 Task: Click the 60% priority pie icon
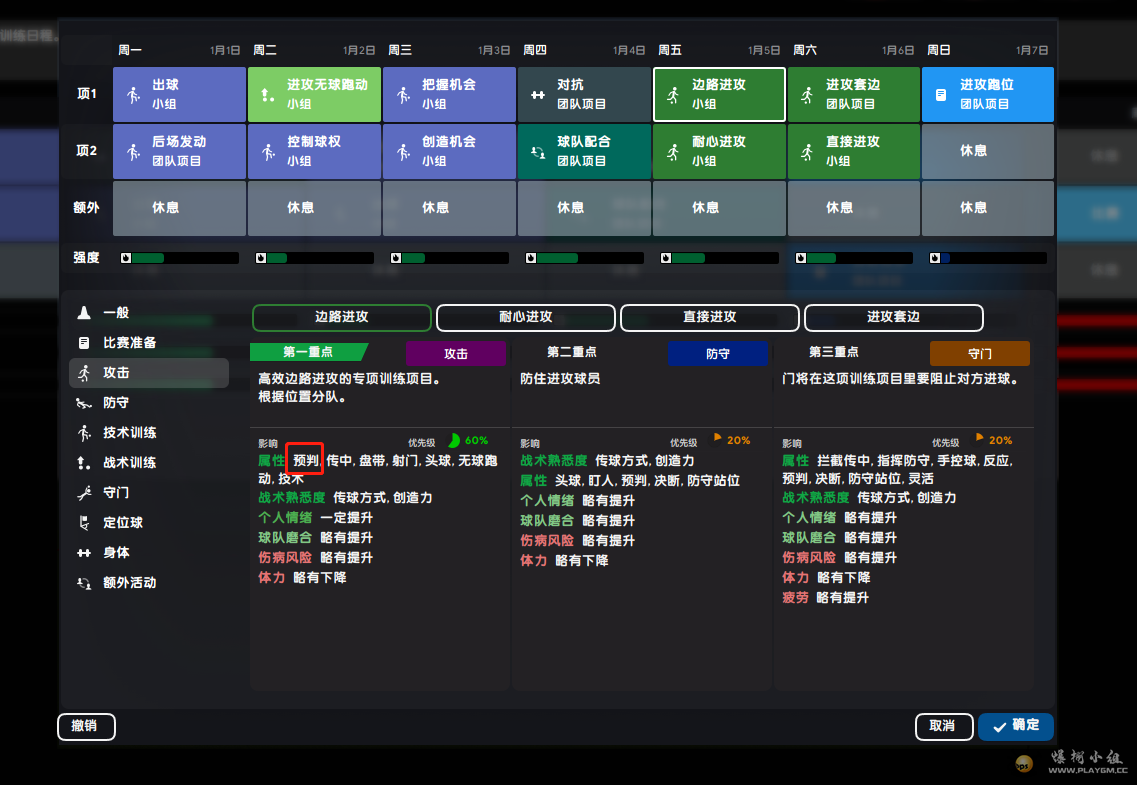click(x=454, y=440)
